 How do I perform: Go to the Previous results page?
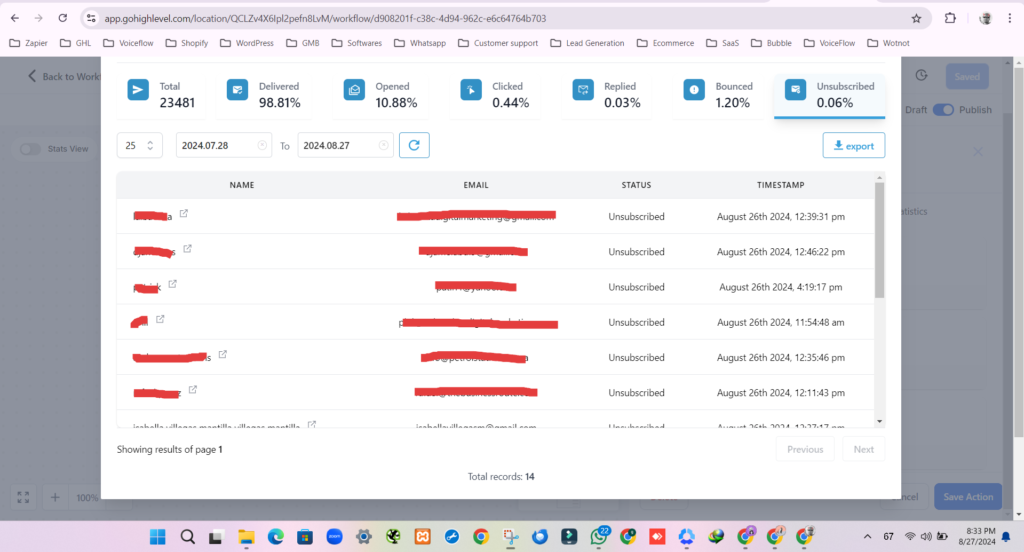805,449
